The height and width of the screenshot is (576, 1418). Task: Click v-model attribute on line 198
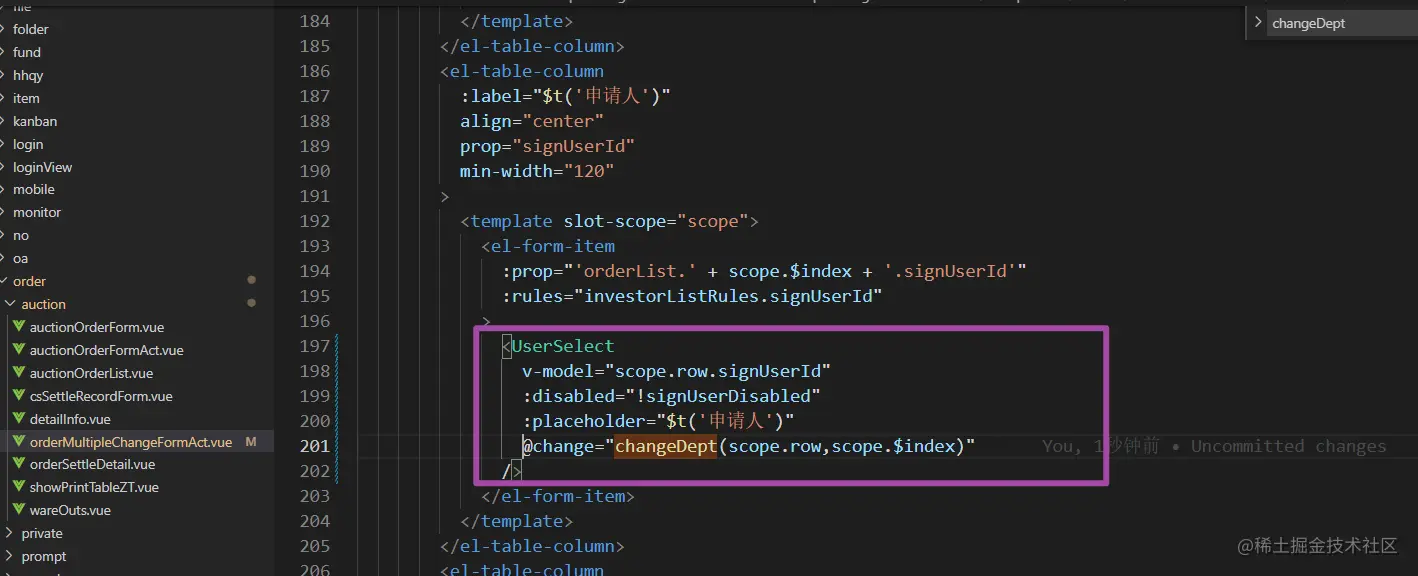pos(557,371)
